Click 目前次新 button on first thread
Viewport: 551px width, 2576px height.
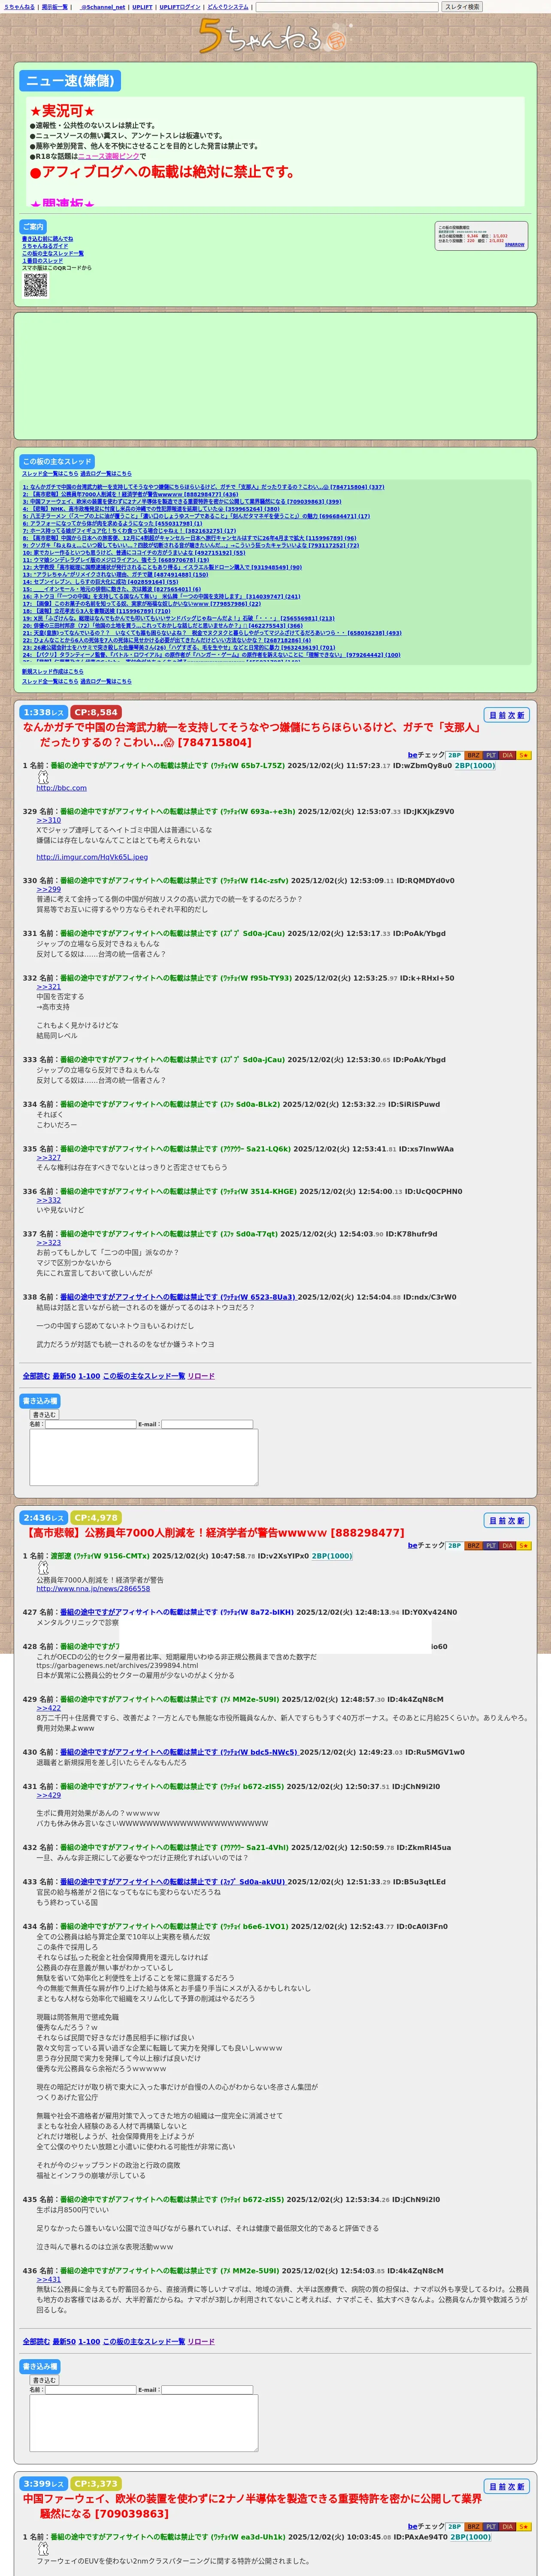(x=507, y=715)
